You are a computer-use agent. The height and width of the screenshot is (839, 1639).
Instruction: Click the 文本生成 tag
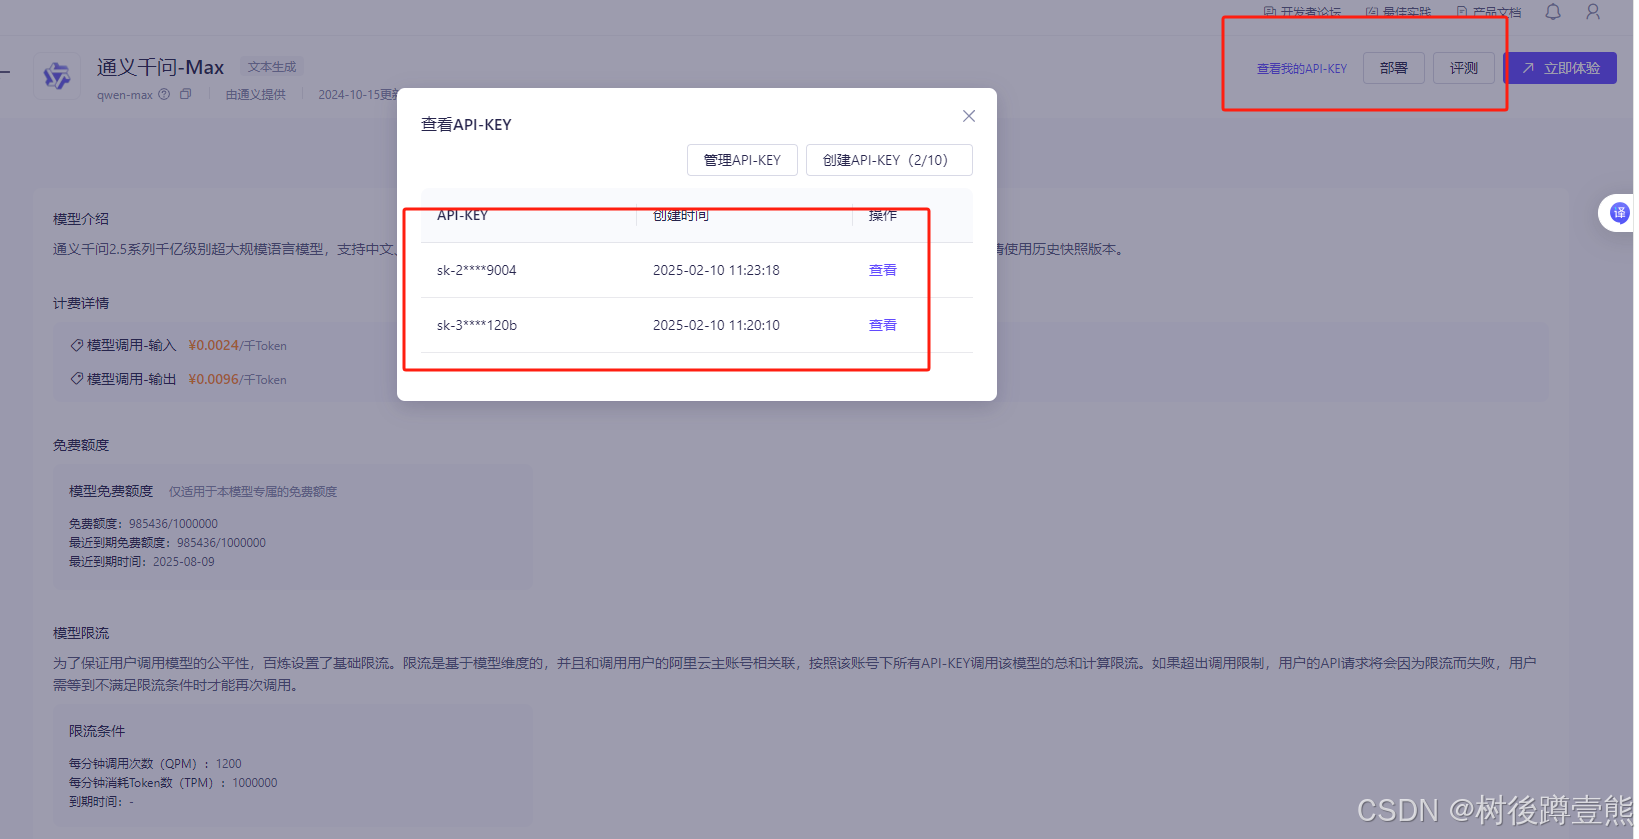tap(272, 67)
